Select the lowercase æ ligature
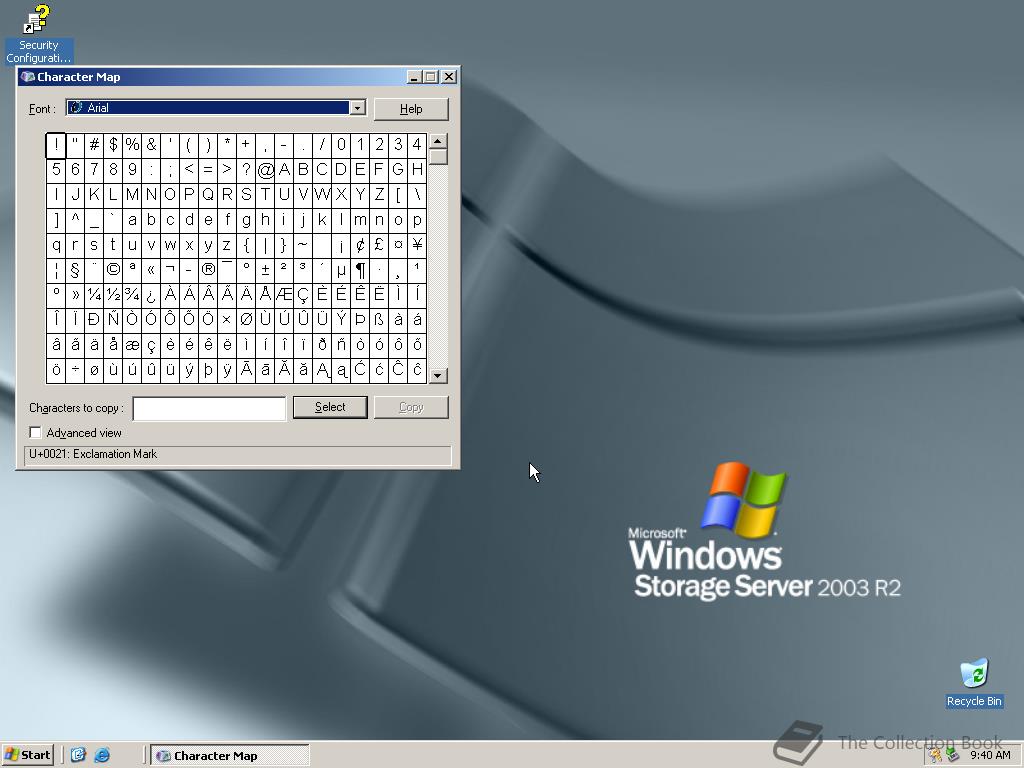Viewport: 1024px width, 768px height. point(132,345)
